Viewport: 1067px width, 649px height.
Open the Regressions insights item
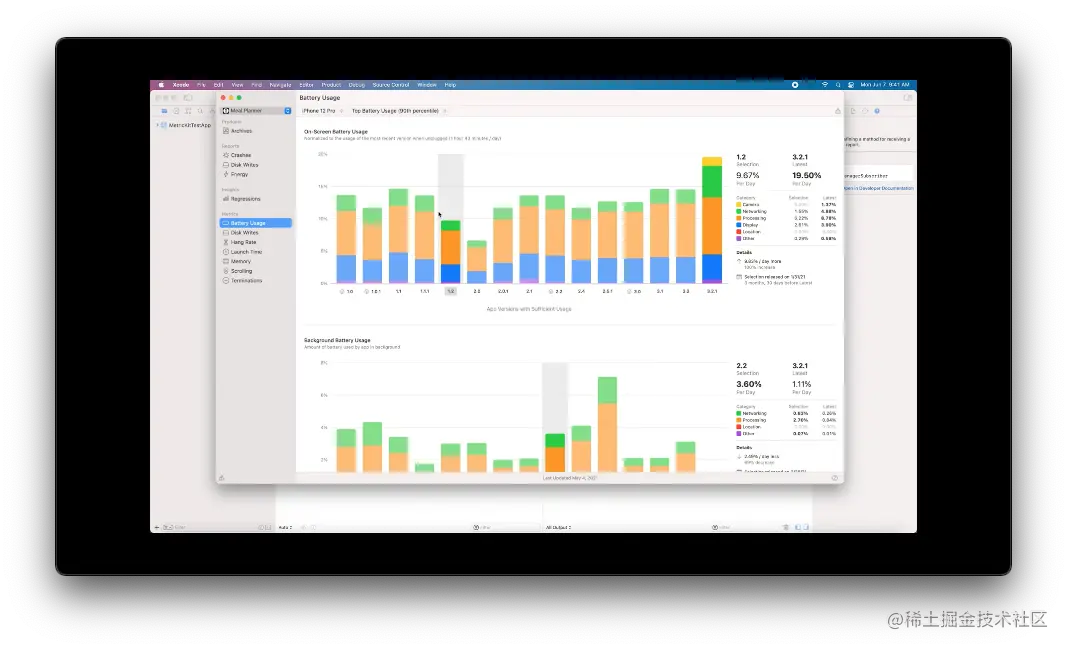point(245,199)
